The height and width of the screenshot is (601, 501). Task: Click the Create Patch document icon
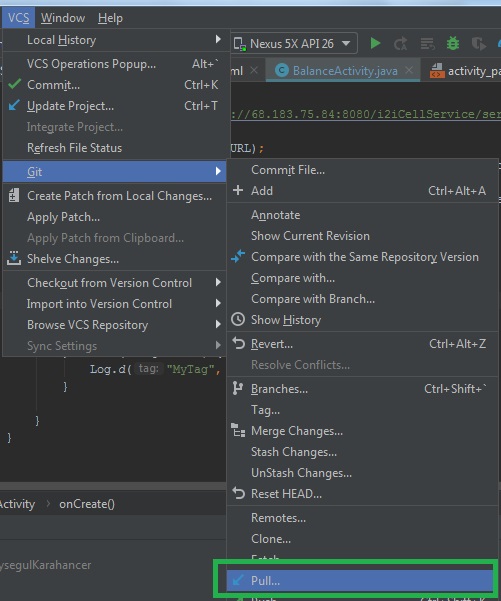tap(14, 195)
